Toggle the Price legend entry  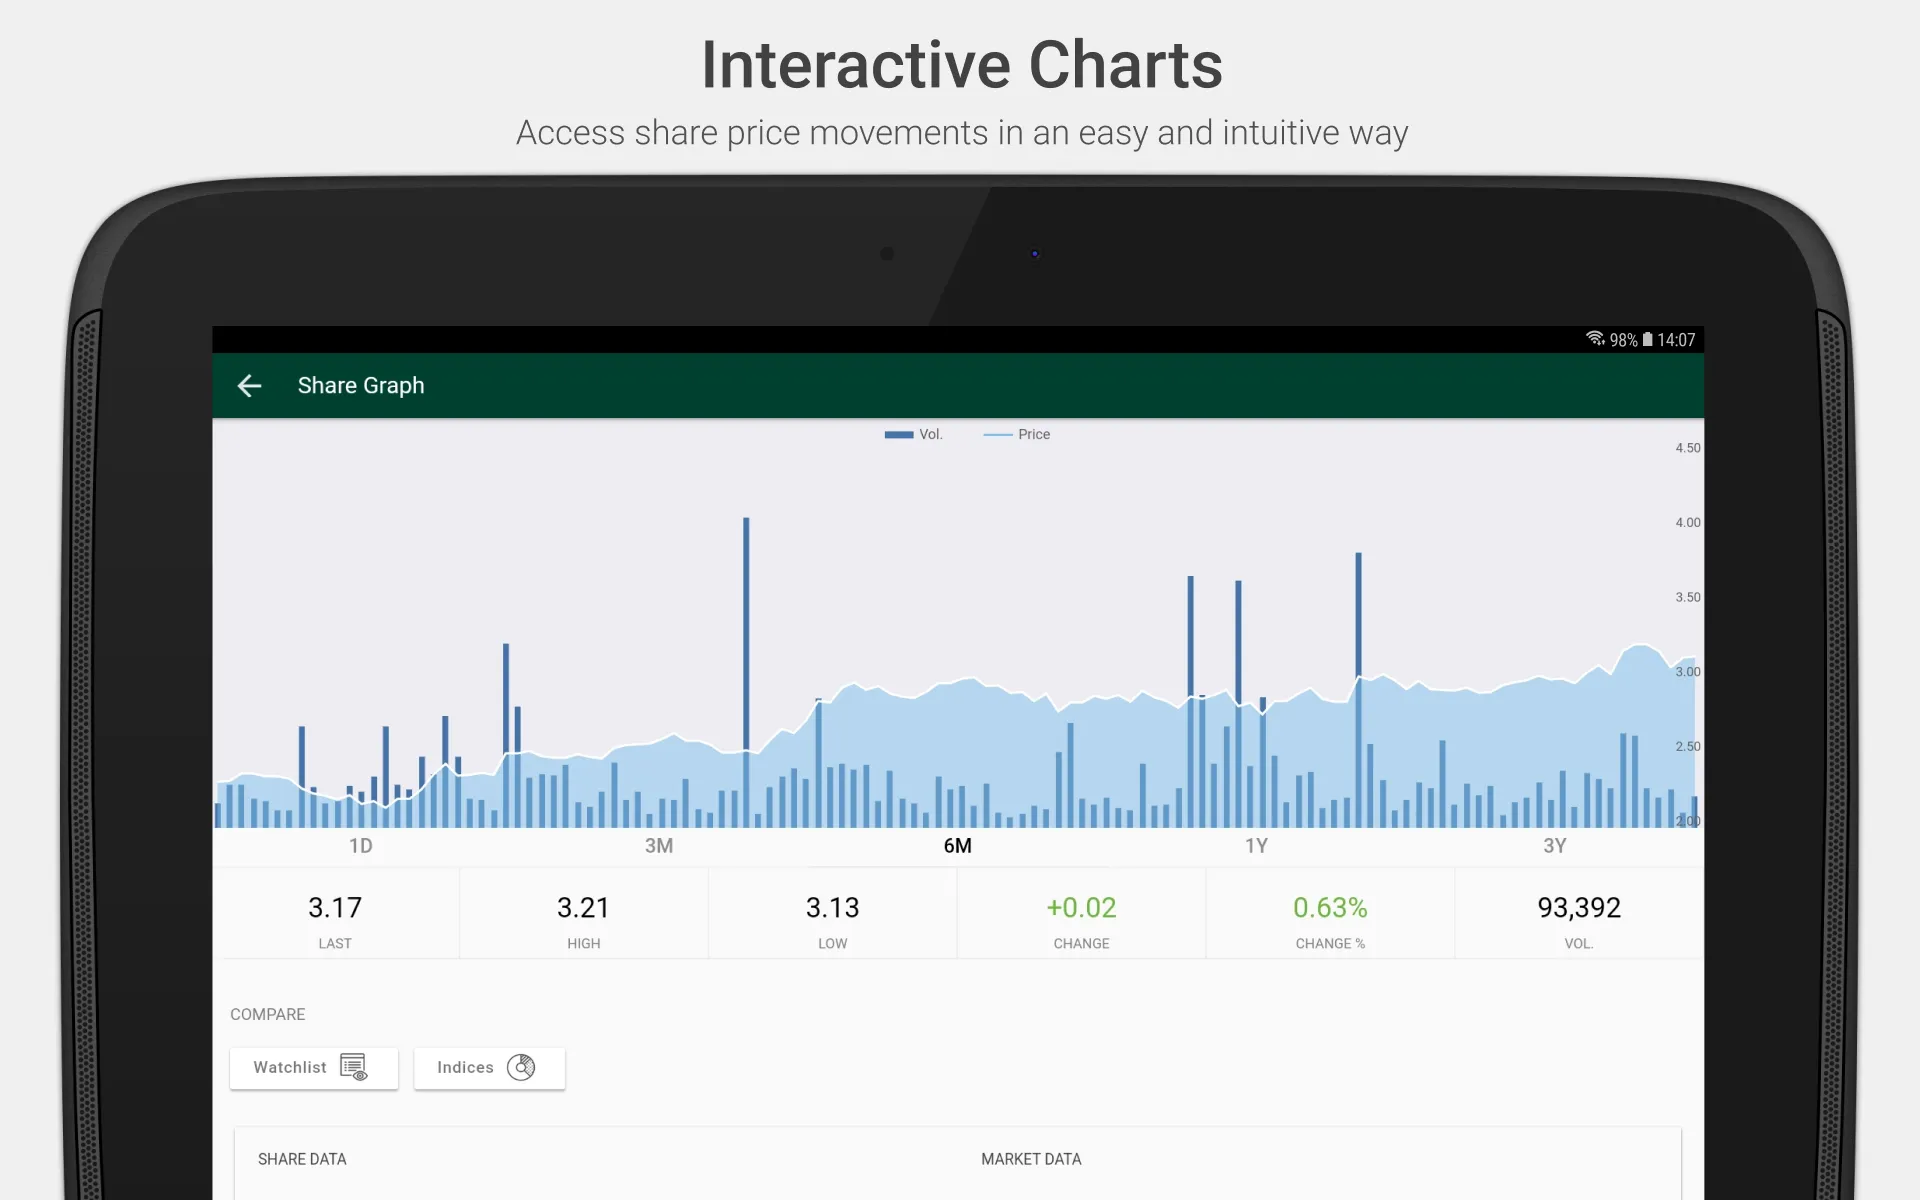(1017, 434)
